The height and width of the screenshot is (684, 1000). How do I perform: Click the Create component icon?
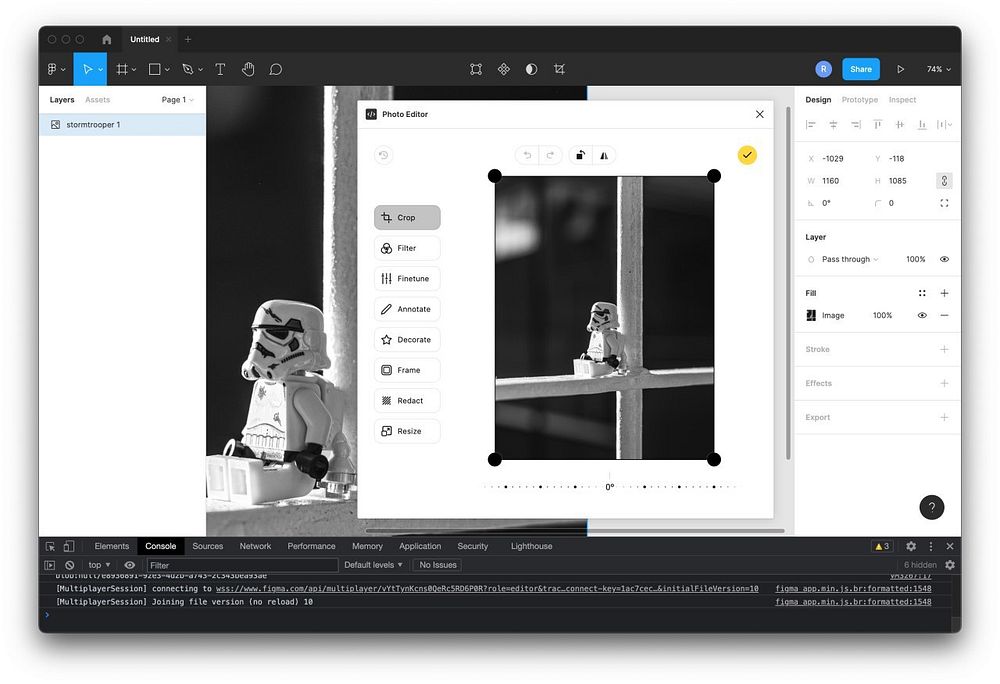click(504, 69)
